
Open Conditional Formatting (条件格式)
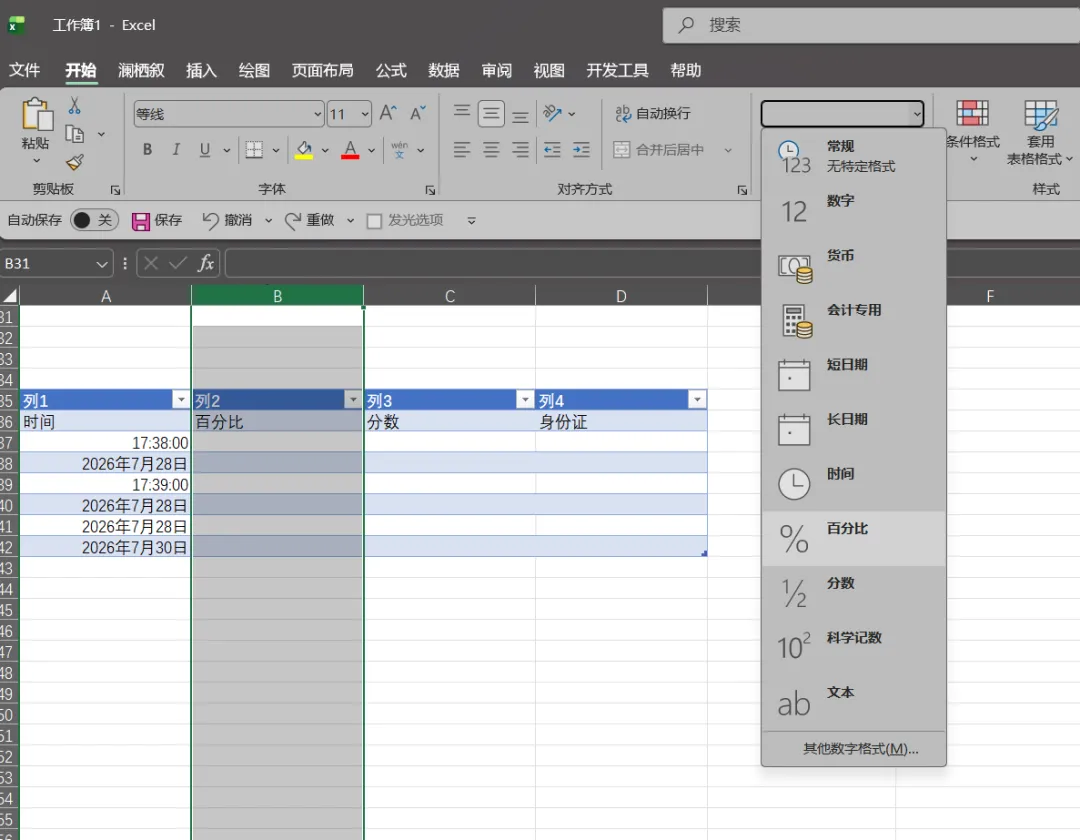pos(973,131)
